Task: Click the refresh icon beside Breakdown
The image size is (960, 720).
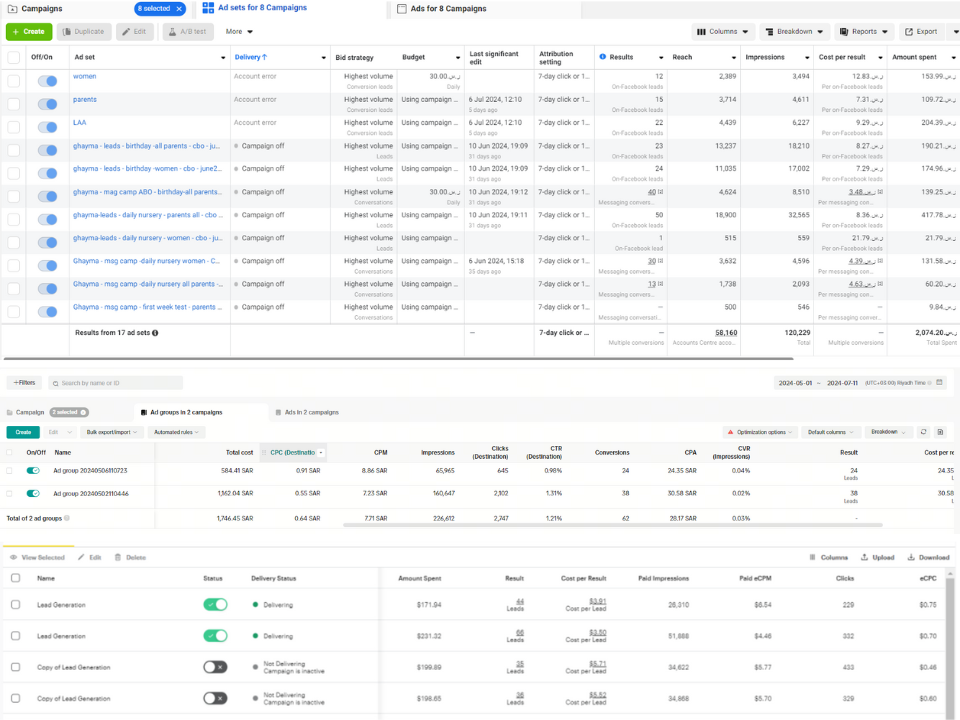Action: 923,432
